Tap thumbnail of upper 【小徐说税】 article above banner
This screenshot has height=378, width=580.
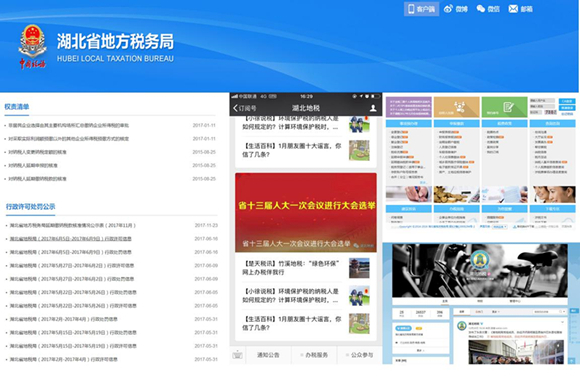tap(359, 124)
